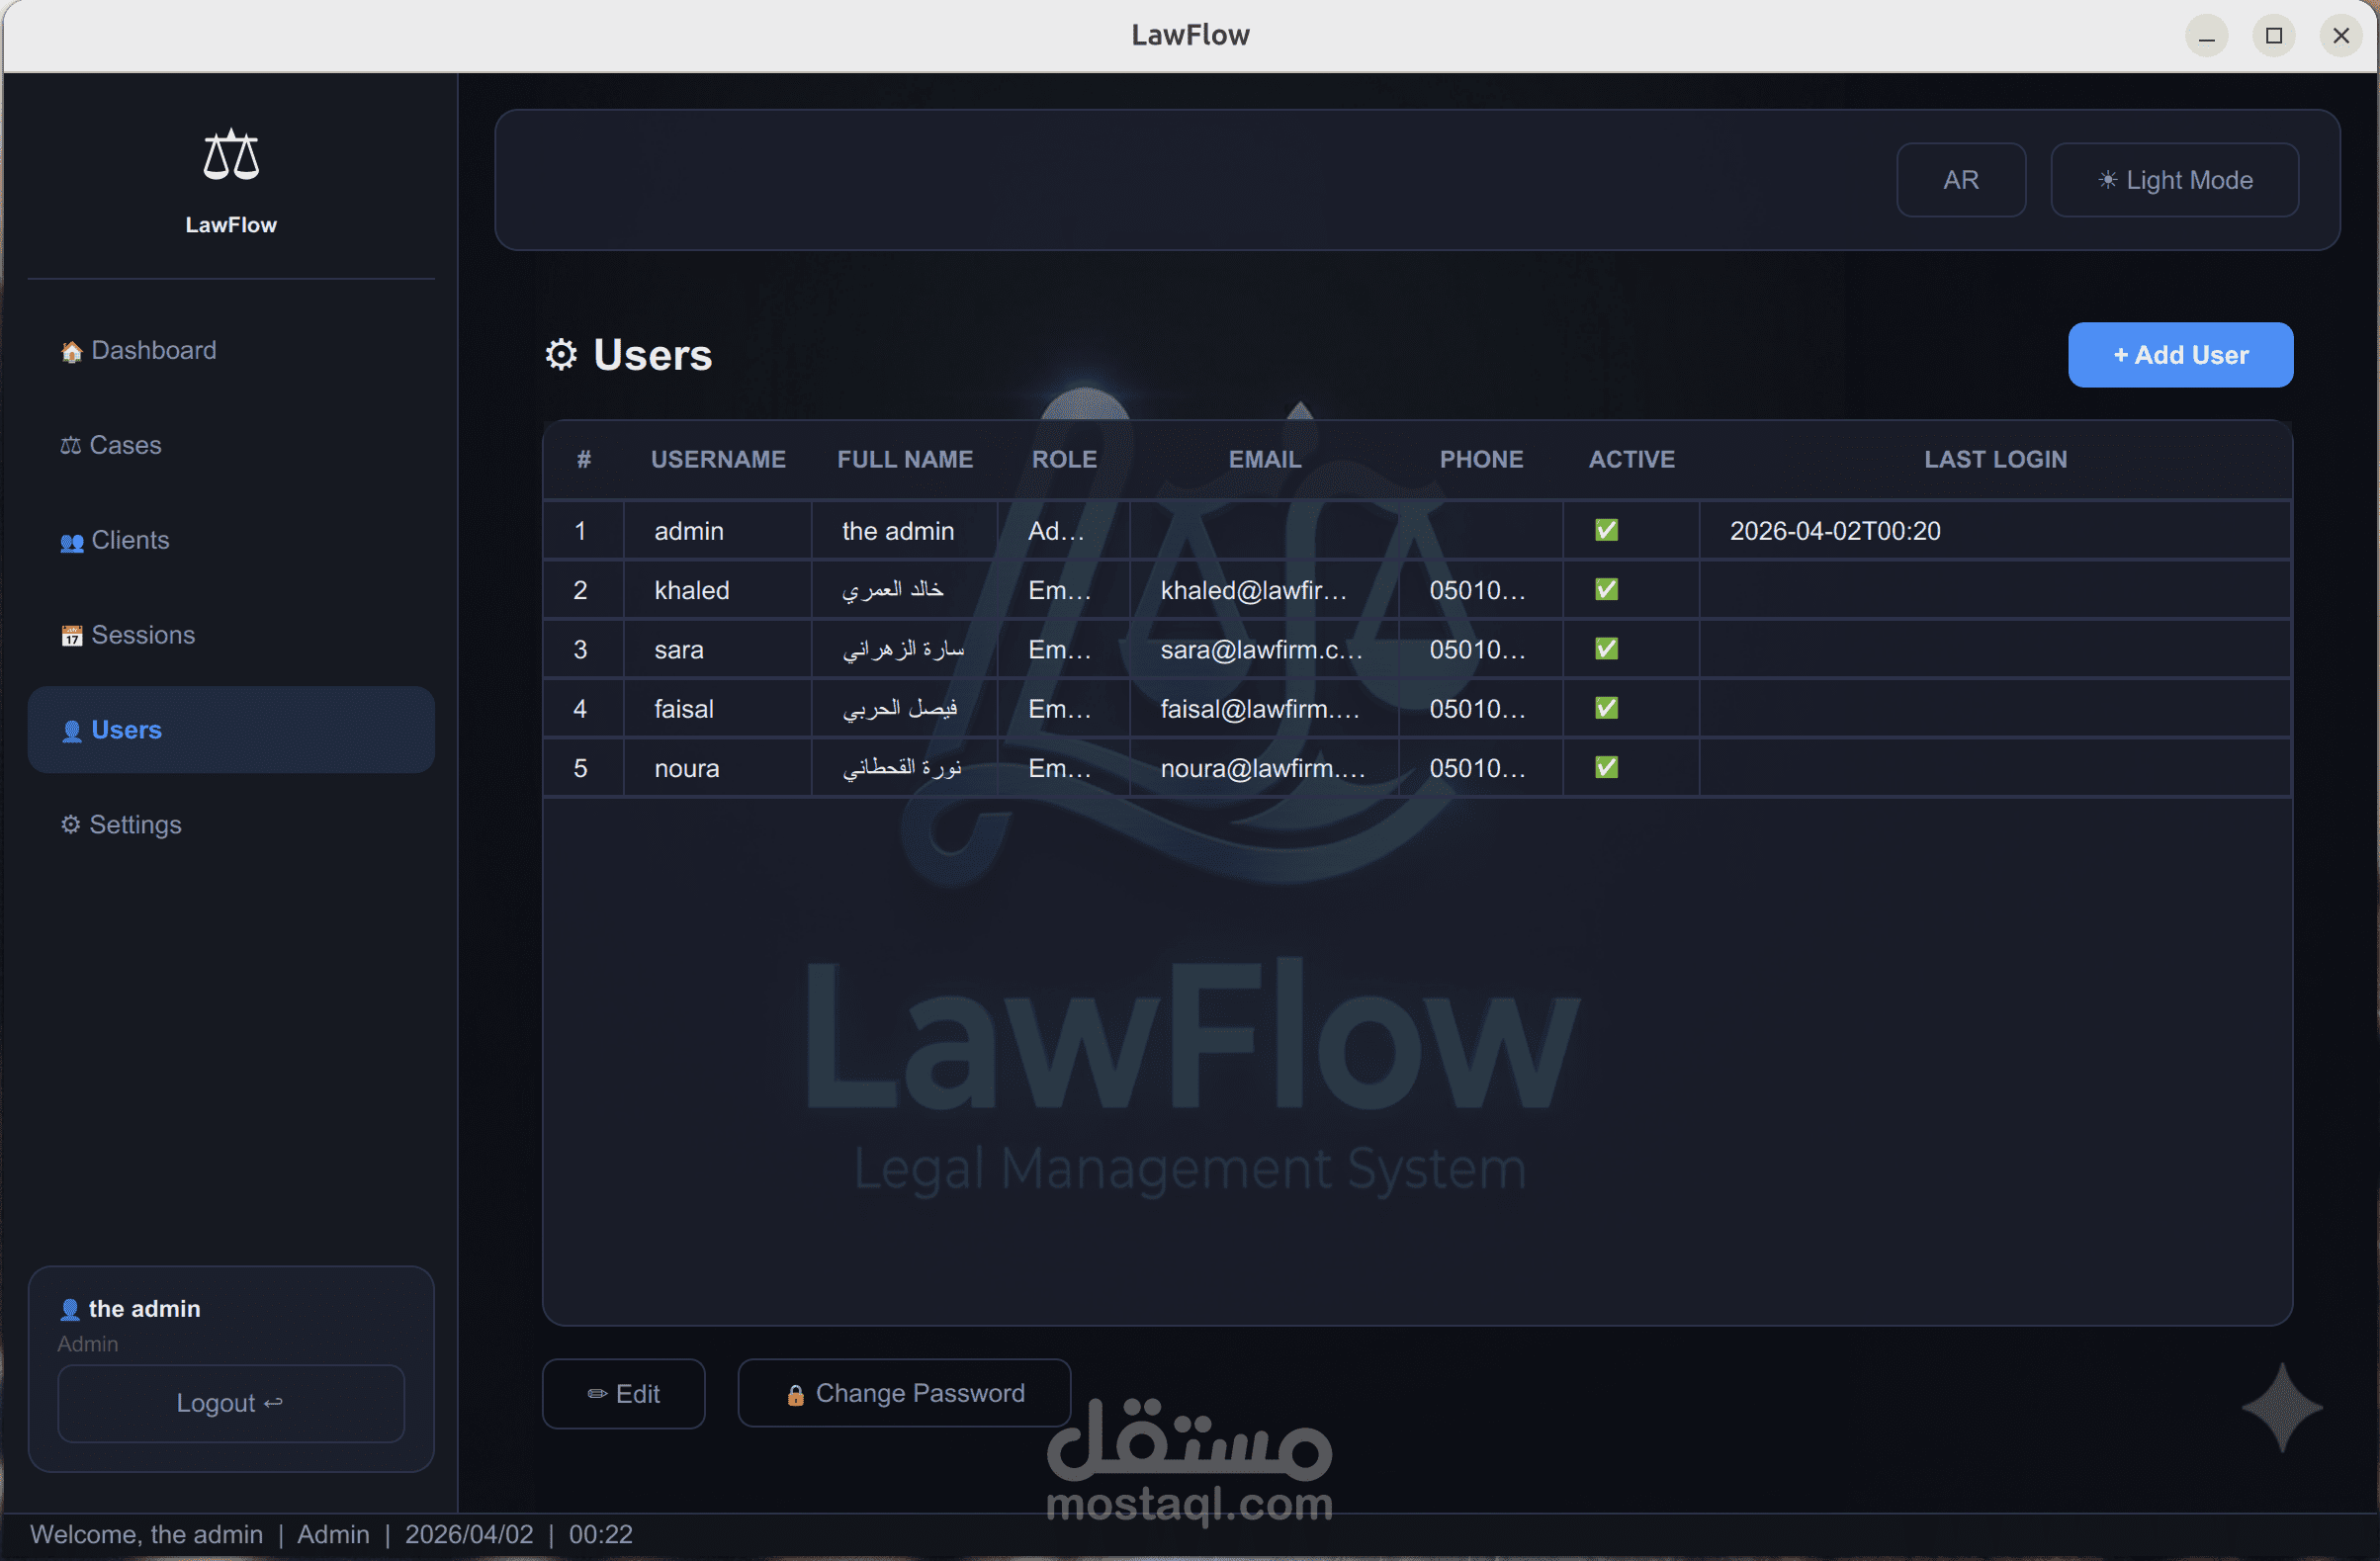Toggle the active checkmark for admin
Viewport: 2380px width, 1561px height.
pyautogui.click(x=1606, y=530)
